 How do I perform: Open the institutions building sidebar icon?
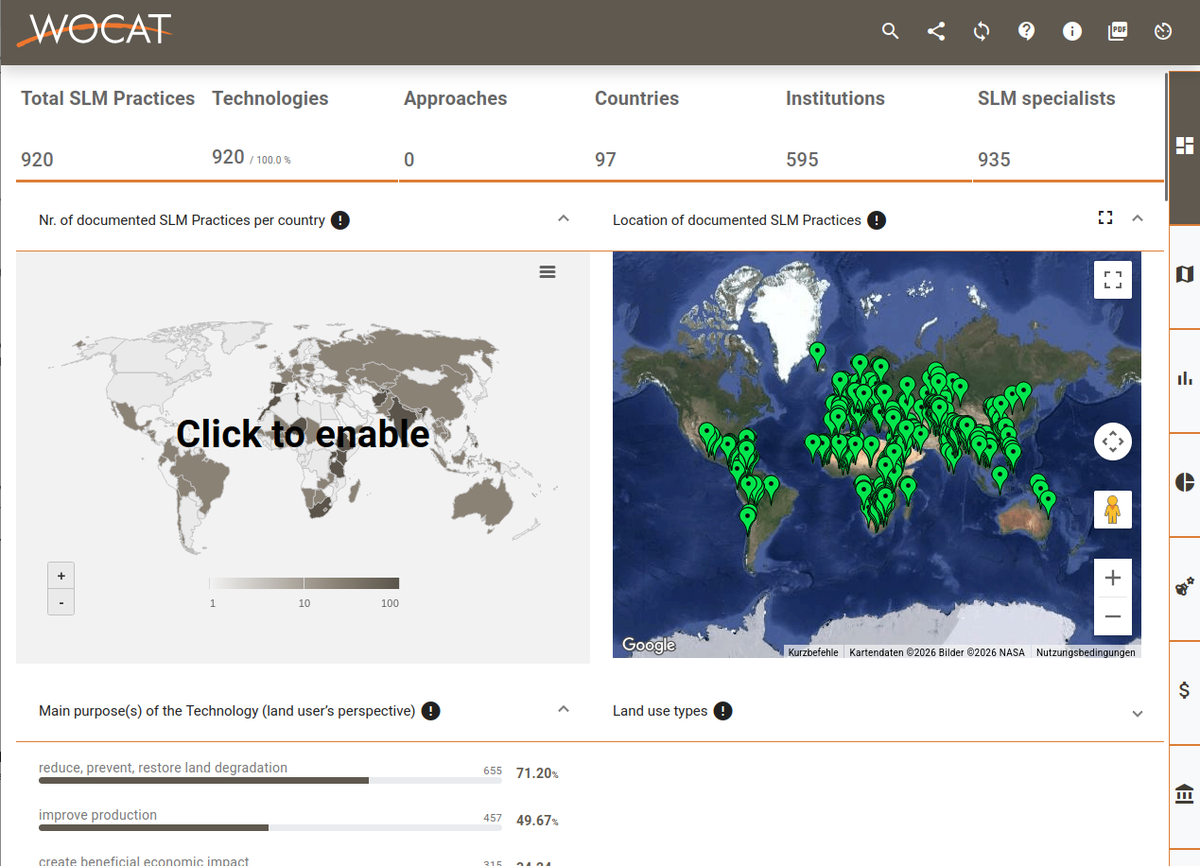tap(1185, 794)
